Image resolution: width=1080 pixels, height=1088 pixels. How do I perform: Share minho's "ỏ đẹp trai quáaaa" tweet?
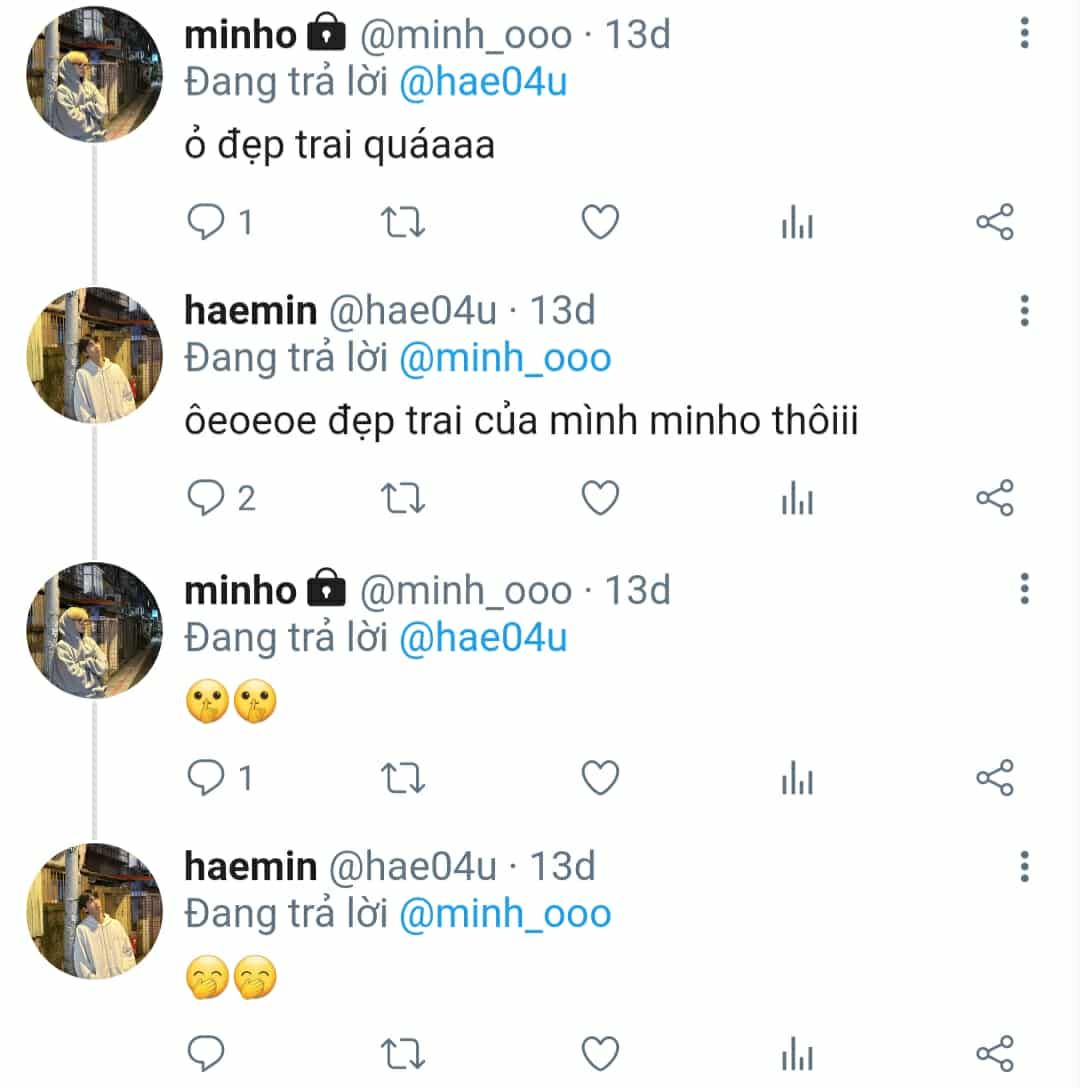coord(994,222)
